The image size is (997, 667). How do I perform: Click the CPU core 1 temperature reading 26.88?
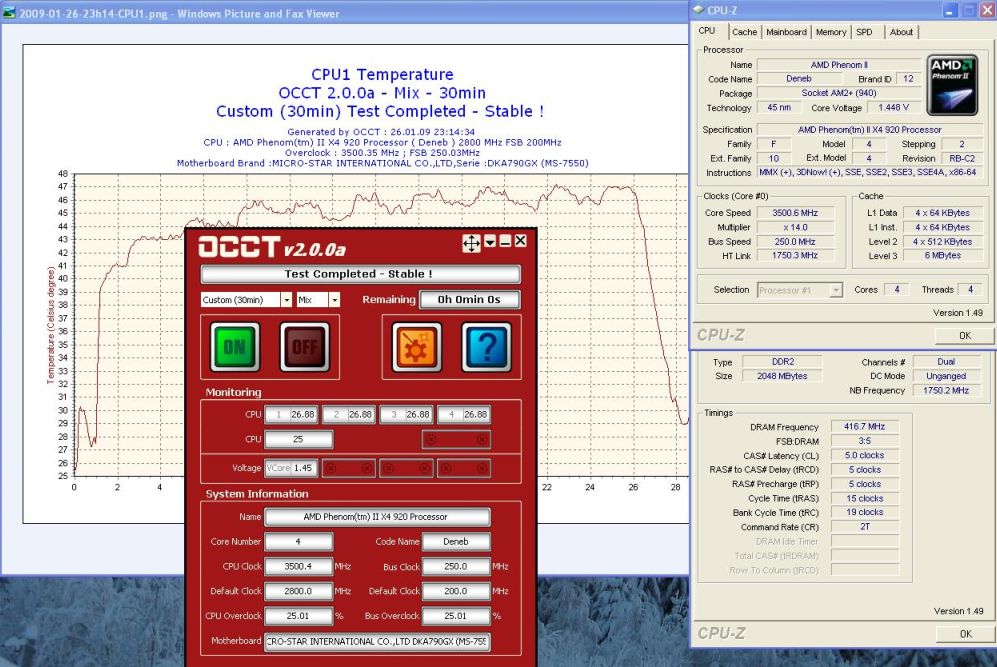click(x=290, y=415)
